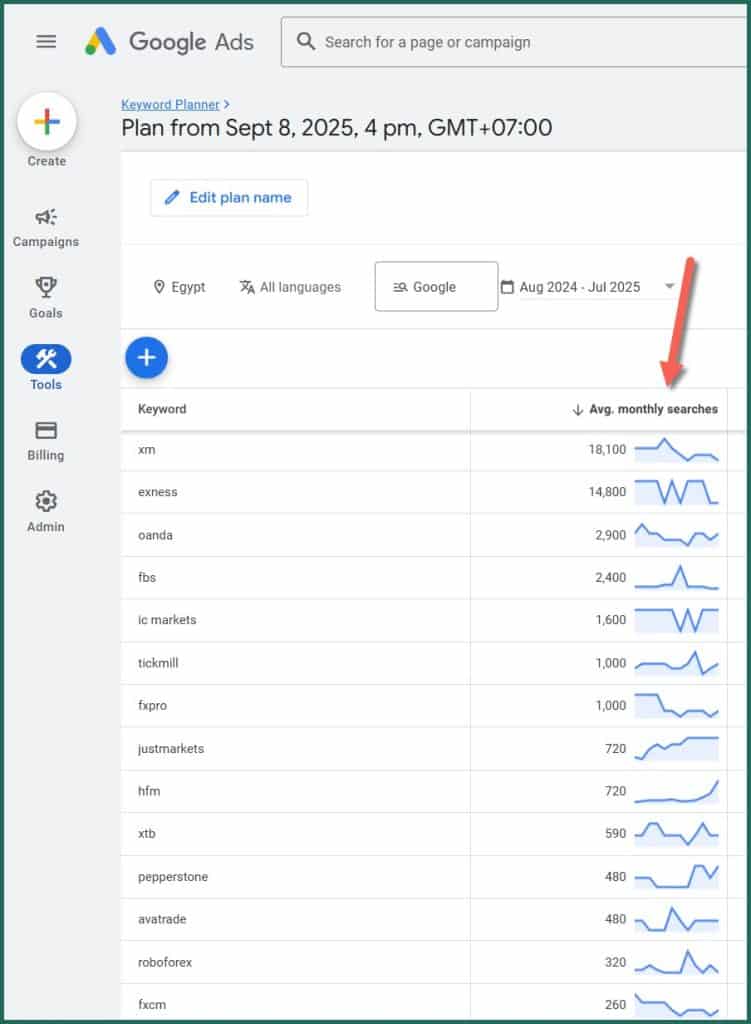This screenshot has height=1024, width=751.
Task: Click the trend sparkline for tickmill
Action: coord(677,663)
